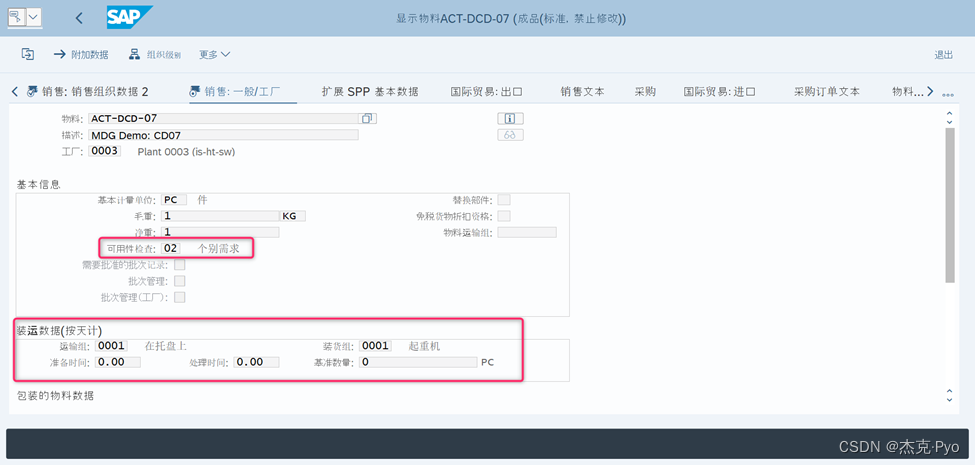Click the material number field ACT-DCD-07
This screenshot has width=975, height=465.
[x=223, y=118]
